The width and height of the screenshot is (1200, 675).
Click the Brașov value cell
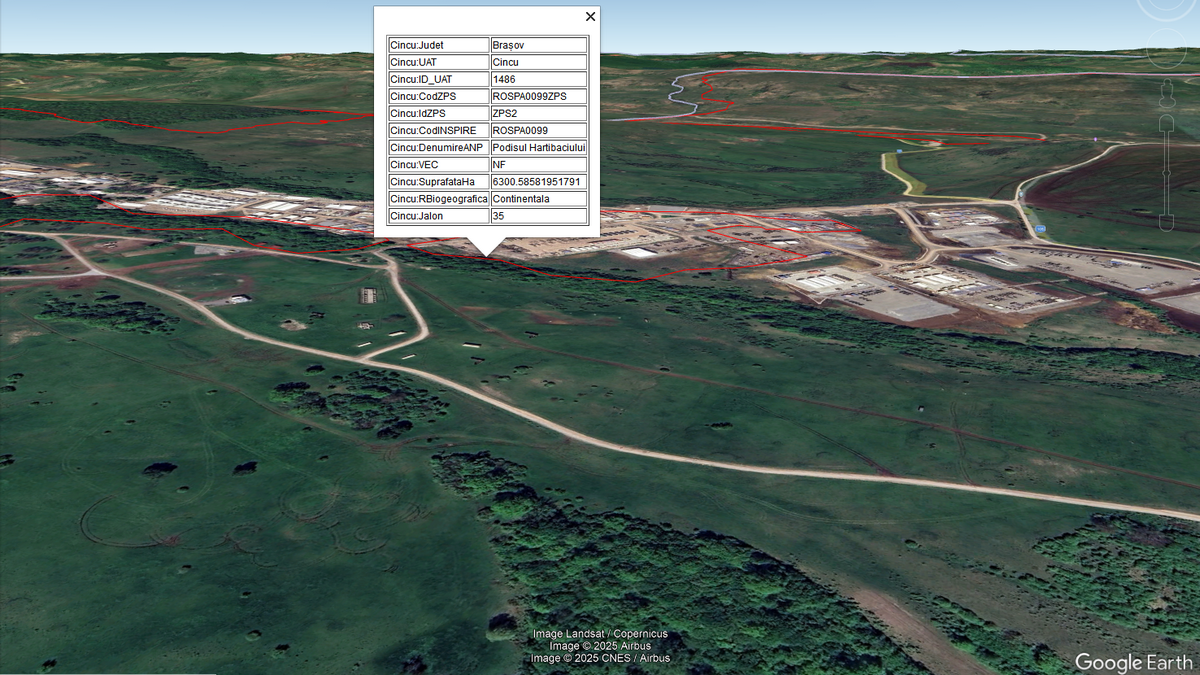click(538, 45)
